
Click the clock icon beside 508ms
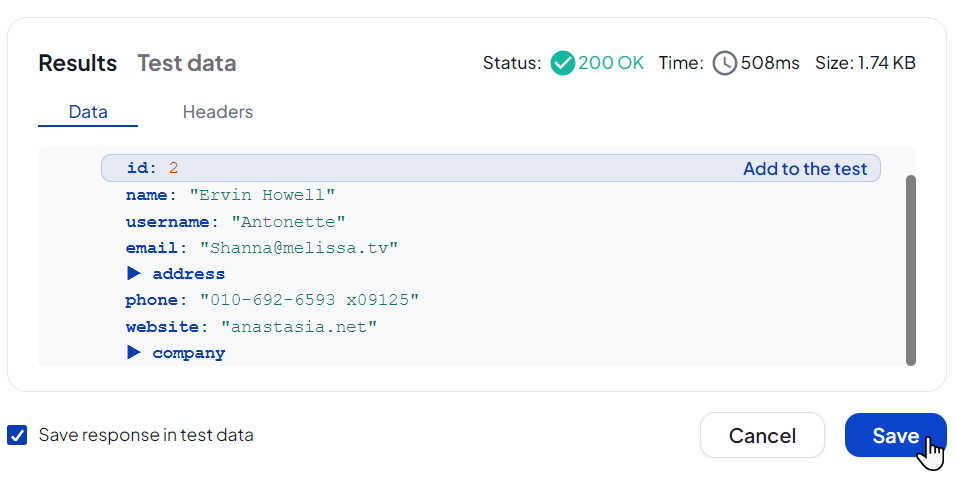click(725, 63)
